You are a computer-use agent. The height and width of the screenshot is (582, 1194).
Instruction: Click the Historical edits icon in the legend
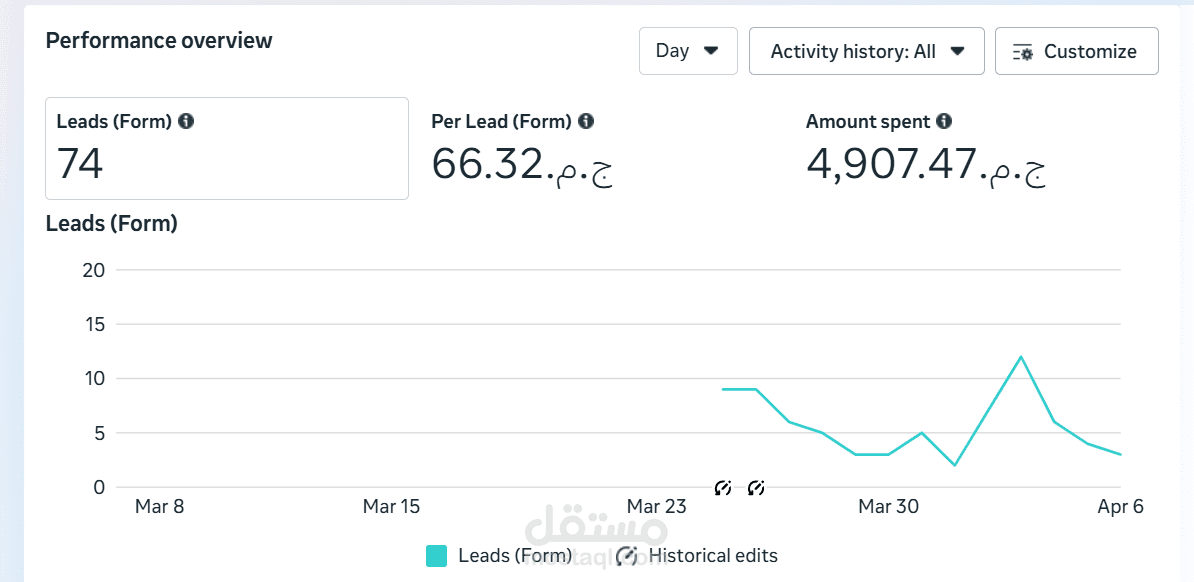(626, 555)
